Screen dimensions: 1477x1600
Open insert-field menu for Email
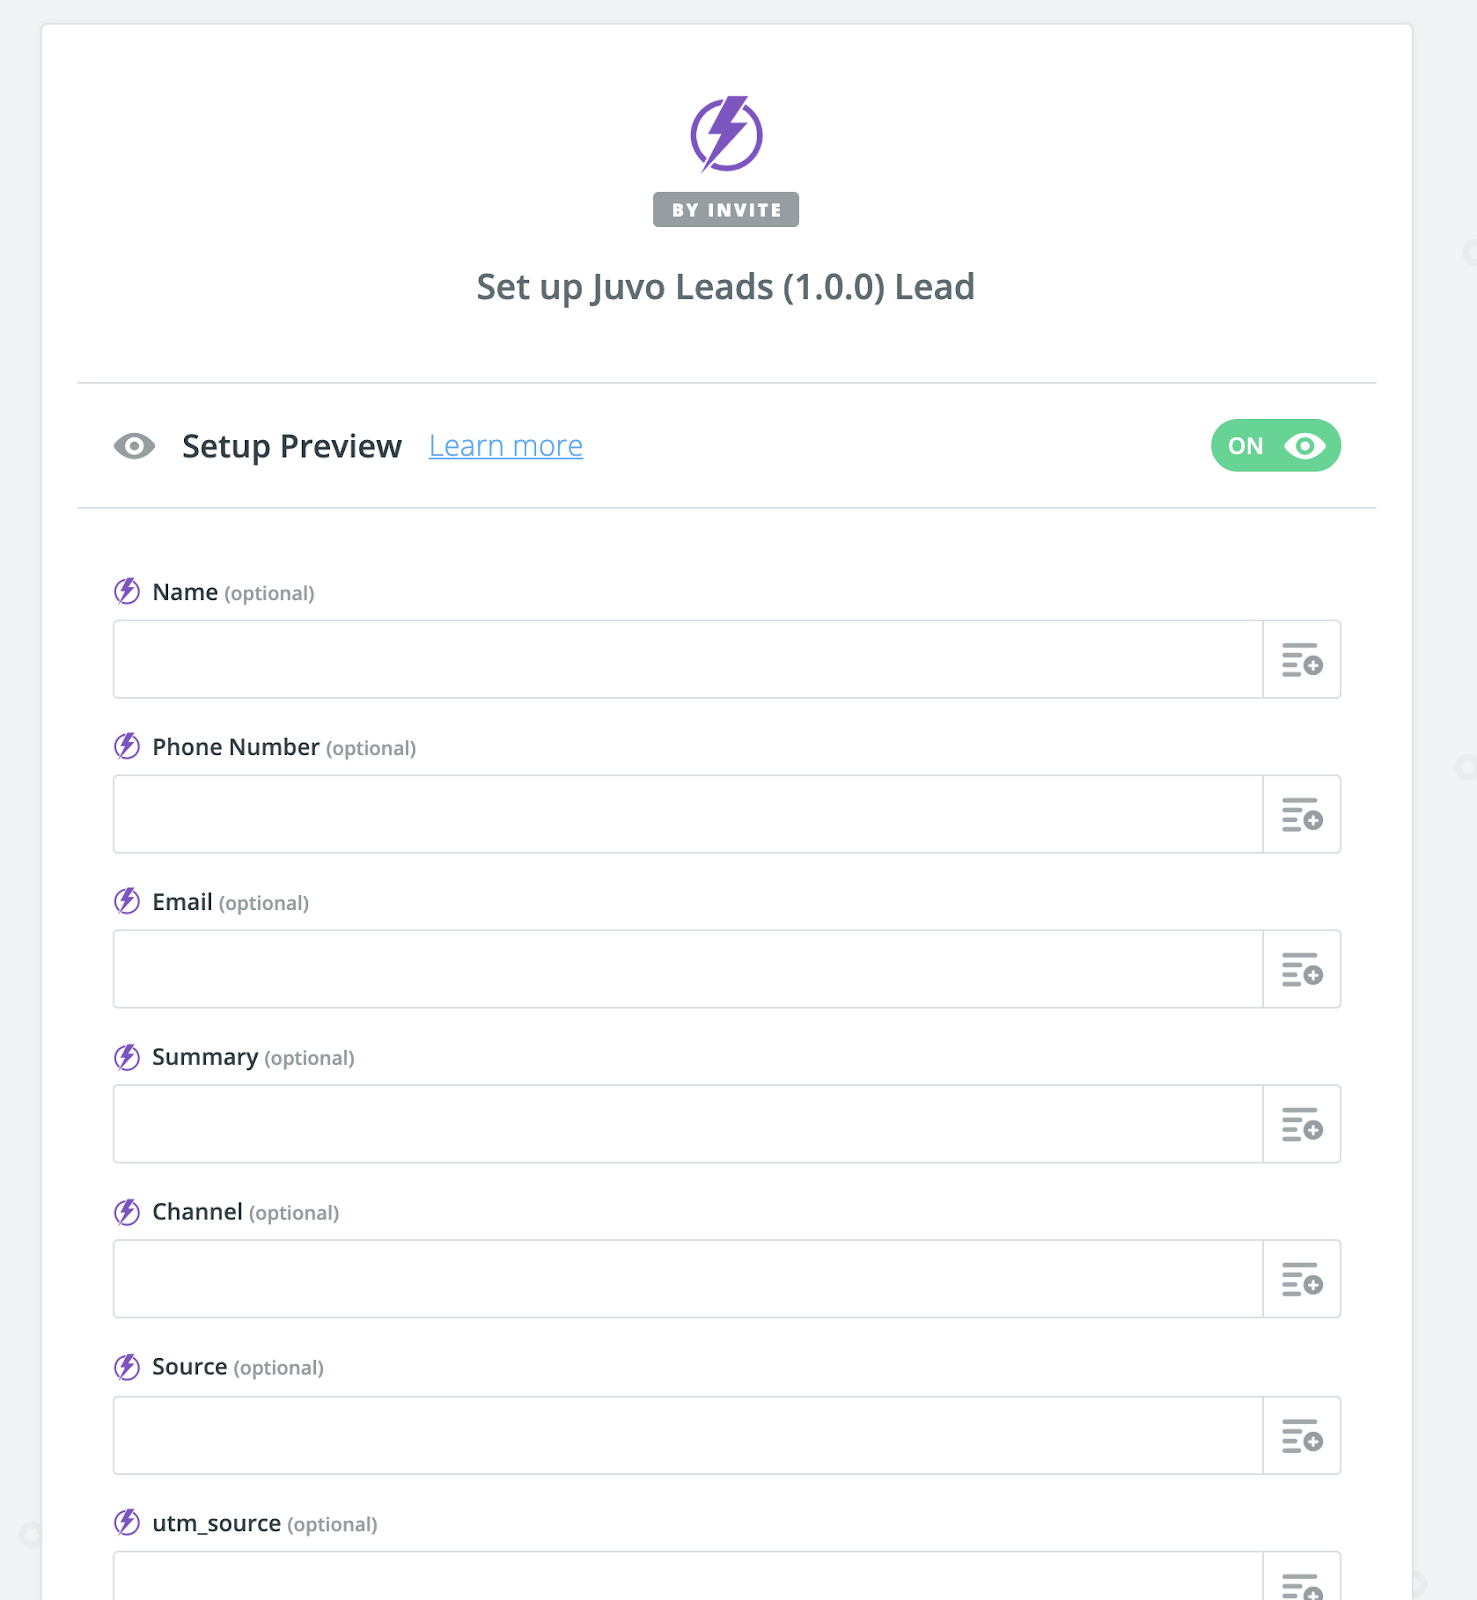point(1301,970)
